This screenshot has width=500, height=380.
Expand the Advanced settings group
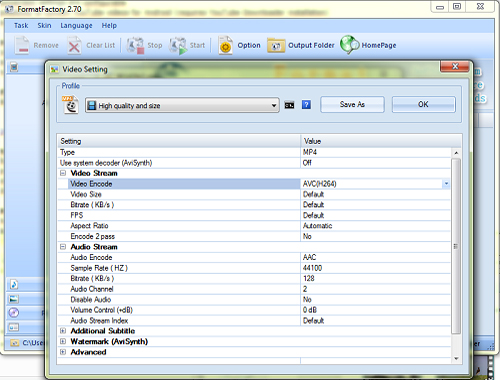[63, 352]
